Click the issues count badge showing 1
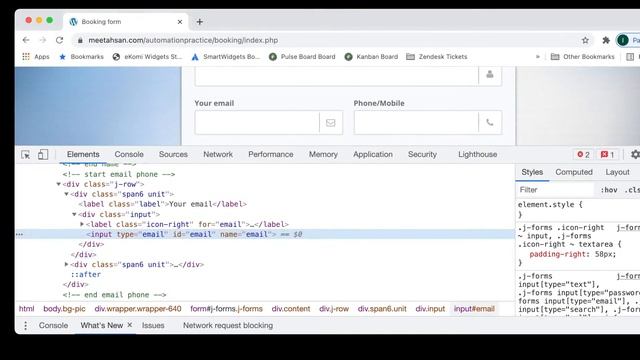Viewport: 640px width, 360px height. [607, 155]
